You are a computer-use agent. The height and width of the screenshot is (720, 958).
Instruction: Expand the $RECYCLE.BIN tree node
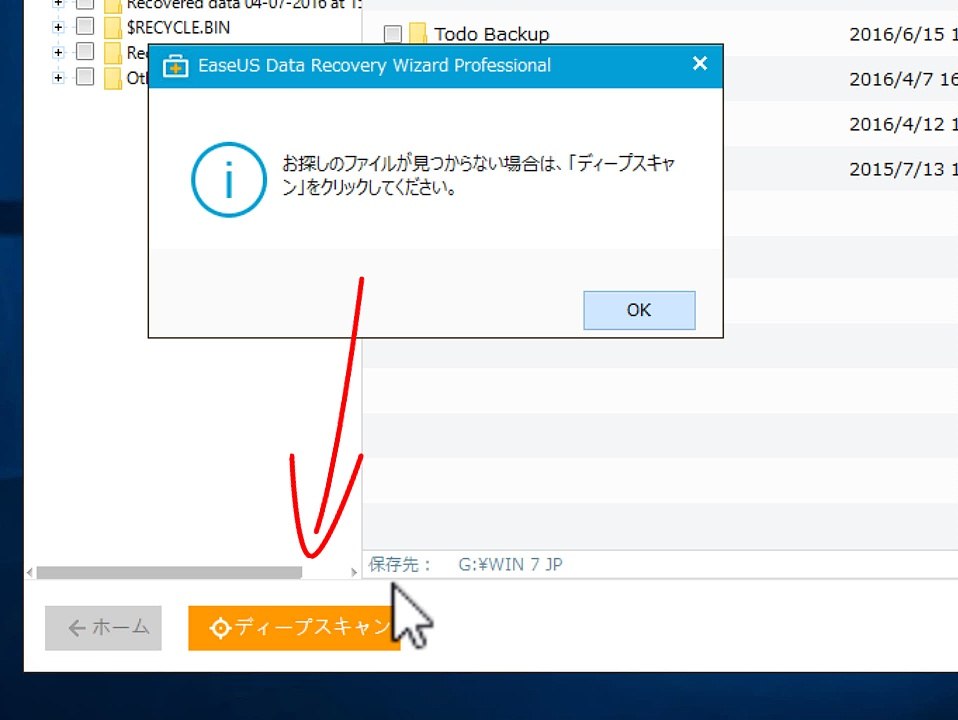click(x=58, y=26)
